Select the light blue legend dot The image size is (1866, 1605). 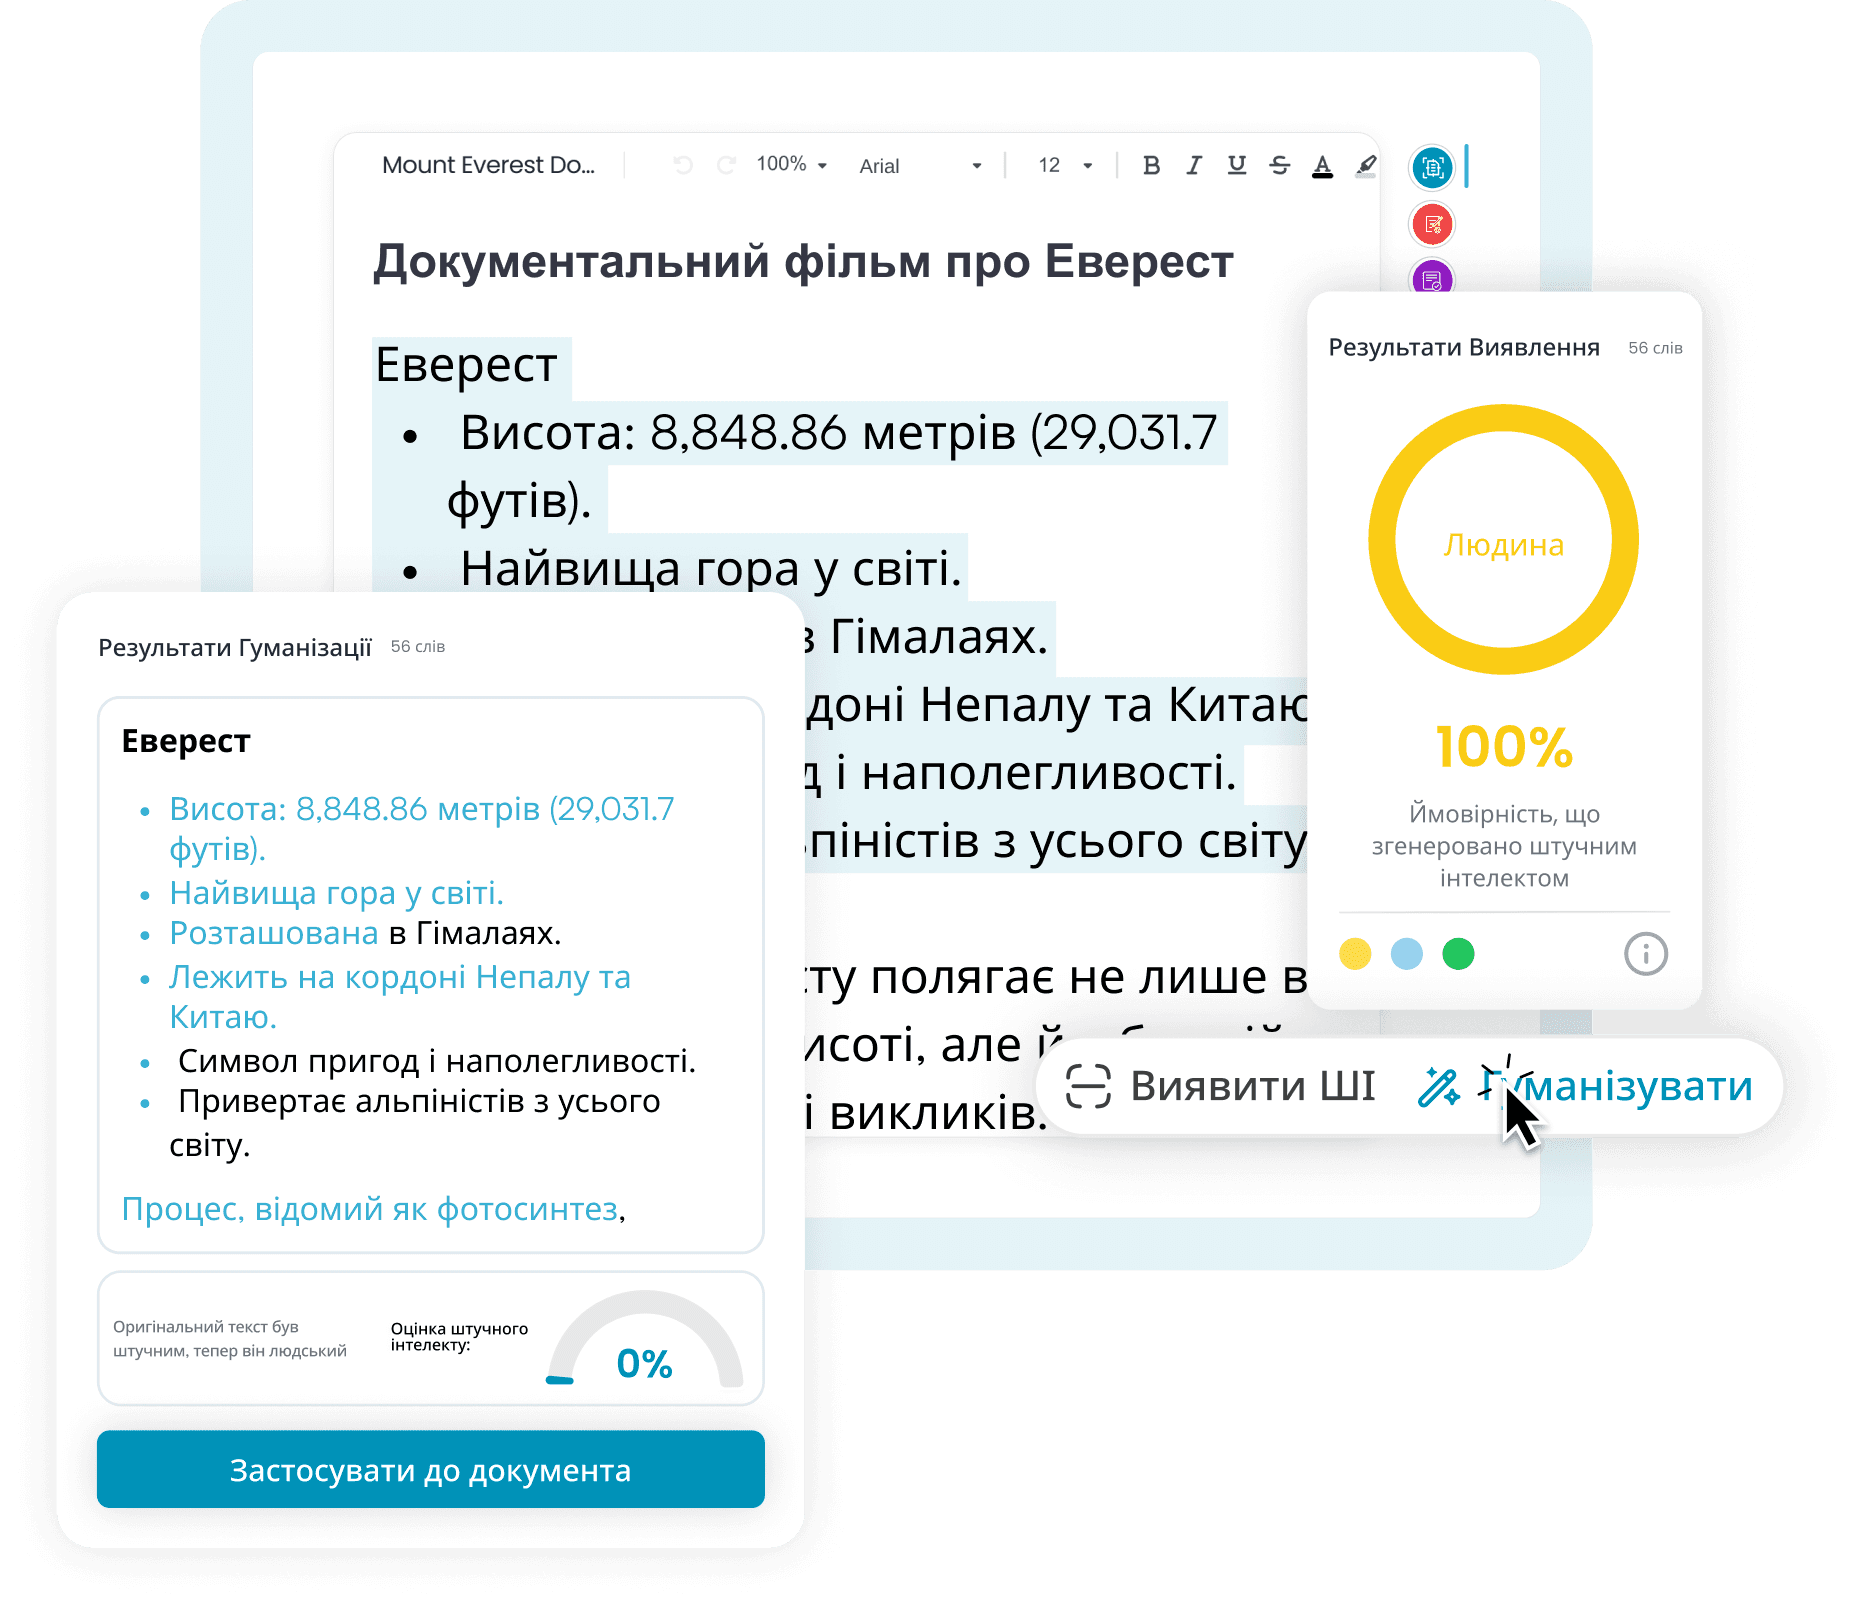[1407, 954]
